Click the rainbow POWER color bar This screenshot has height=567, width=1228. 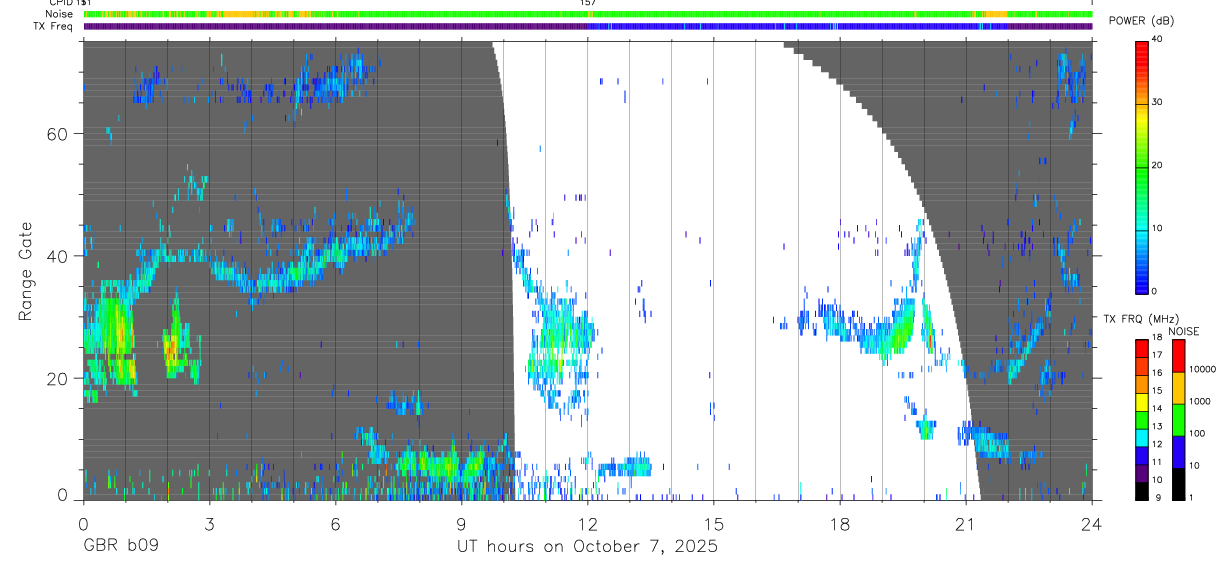click(x=1142, y=166)
